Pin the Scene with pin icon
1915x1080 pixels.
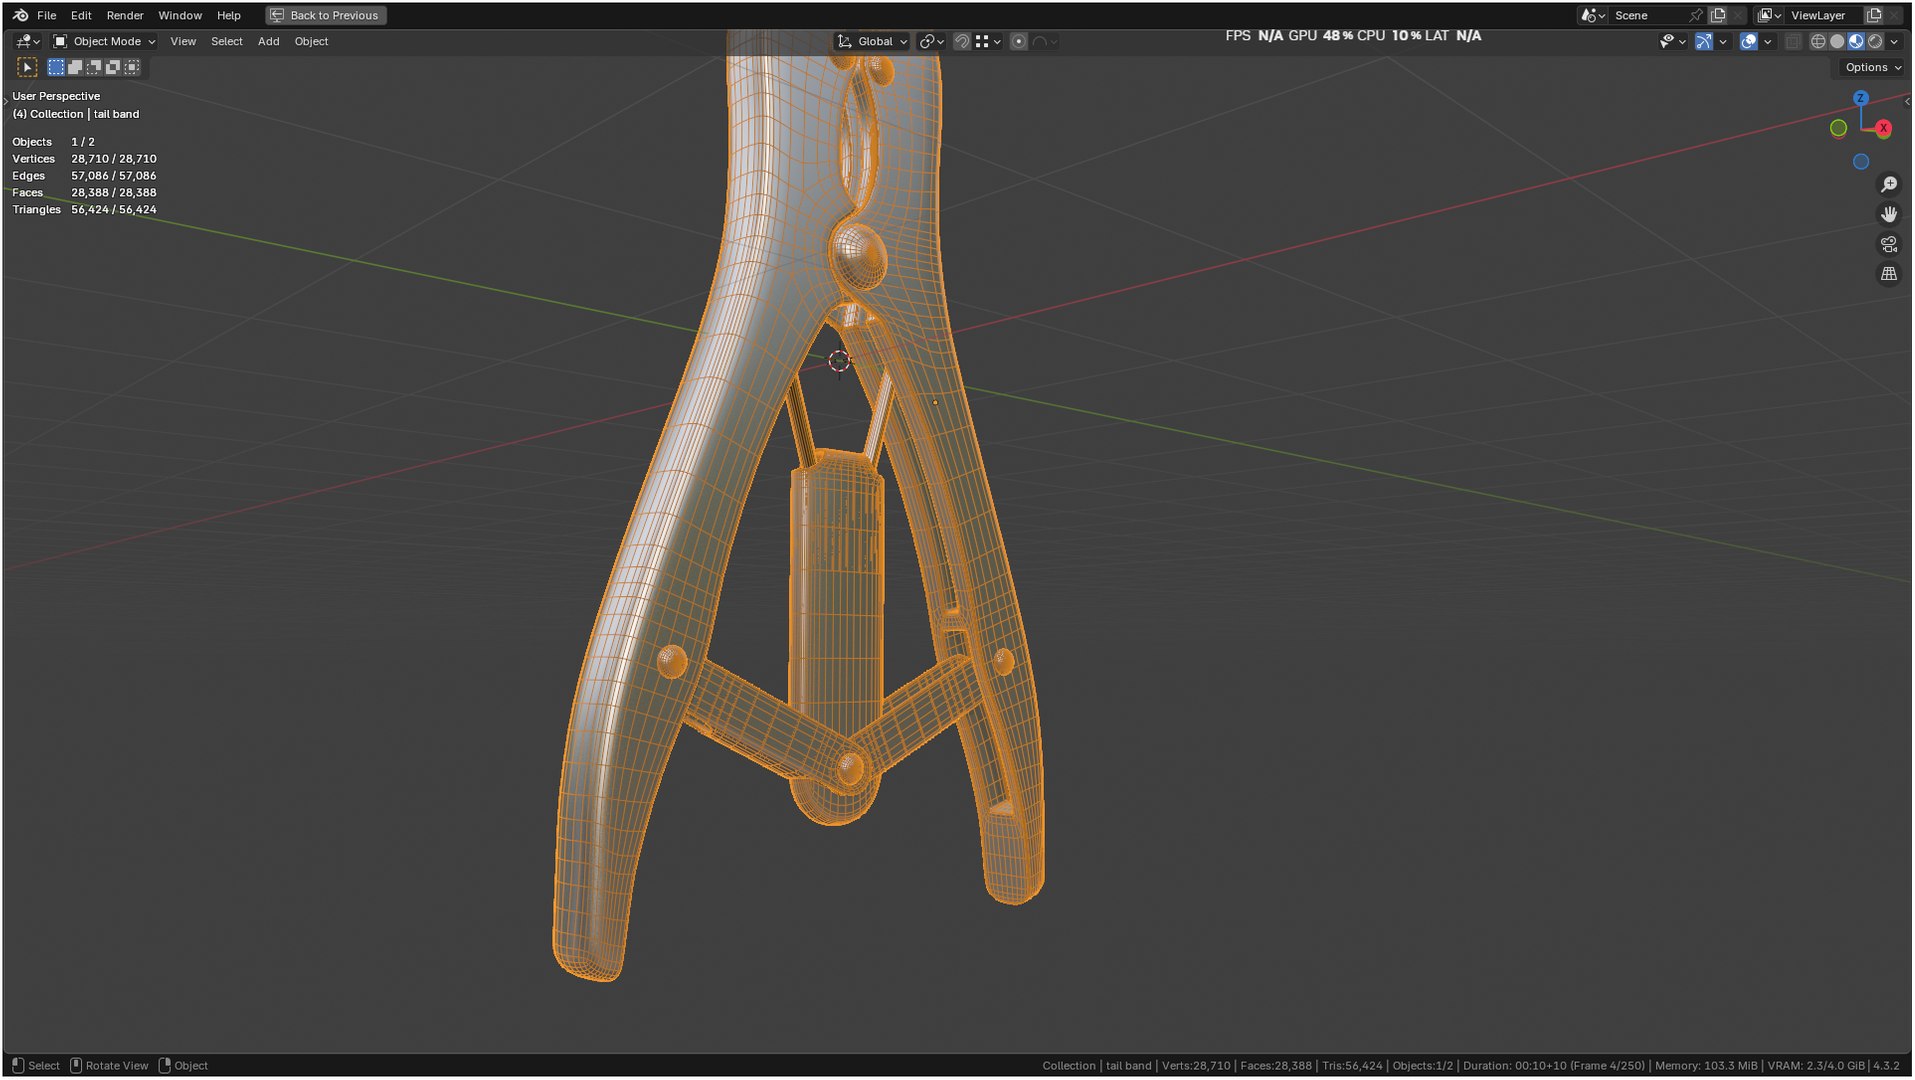click(1695, 15)
